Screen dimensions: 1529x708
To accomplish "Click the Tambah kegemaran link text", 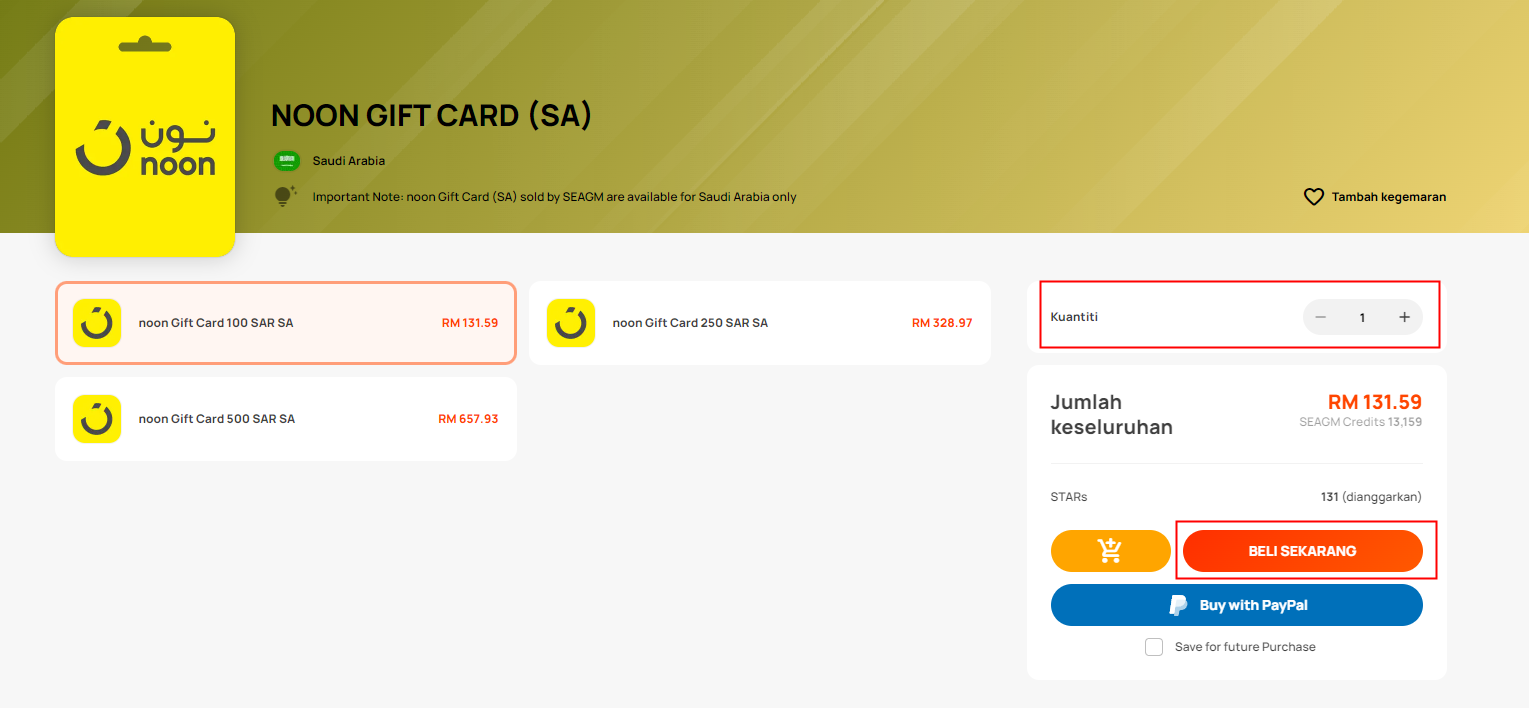I will click(1389, 197).
